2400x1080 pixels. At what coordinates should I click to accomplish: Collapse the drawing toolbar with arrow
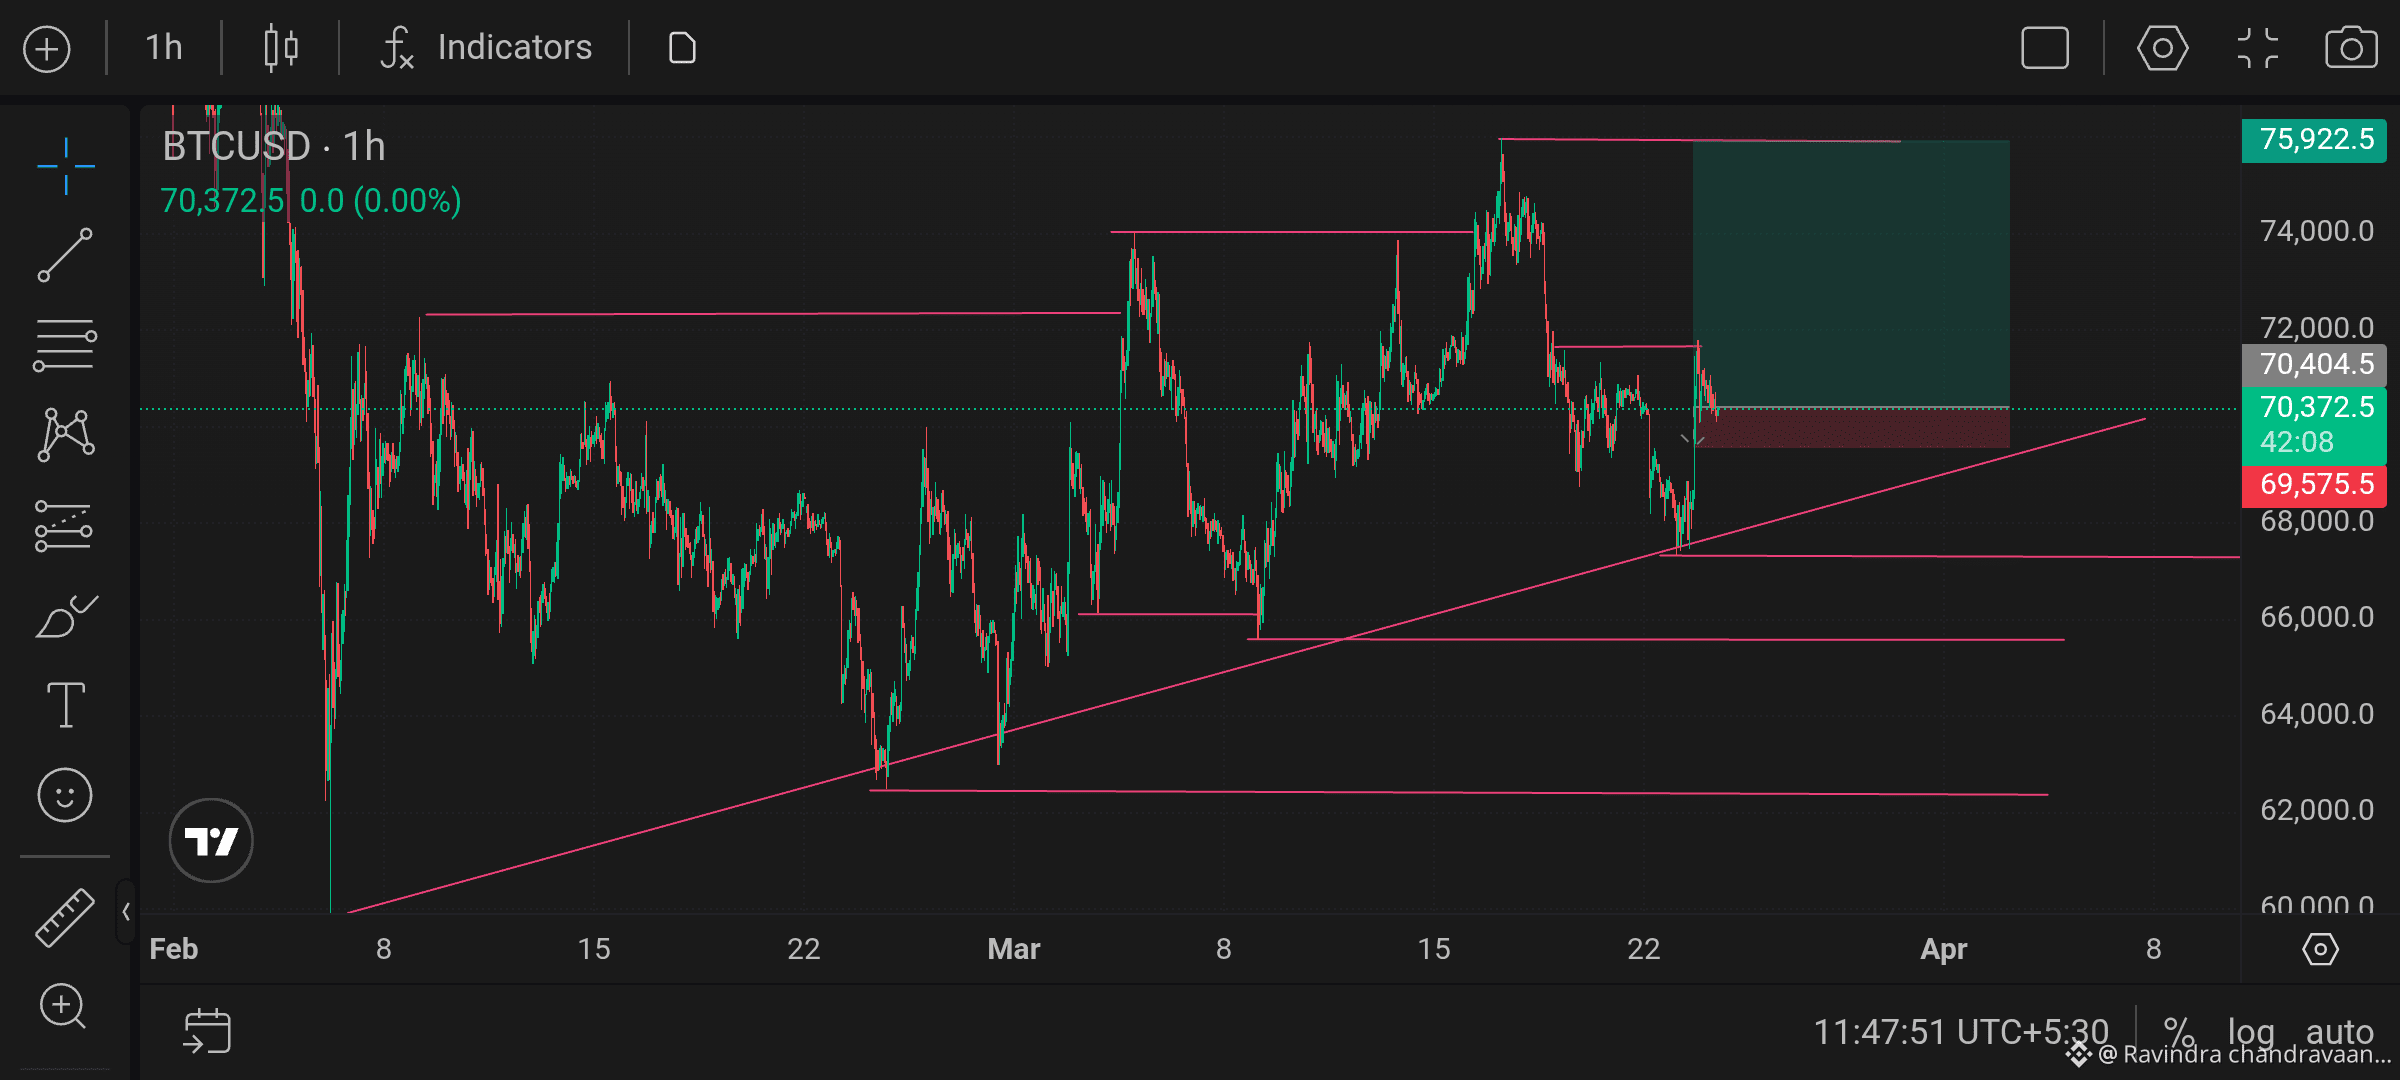(x=126, y=912)
